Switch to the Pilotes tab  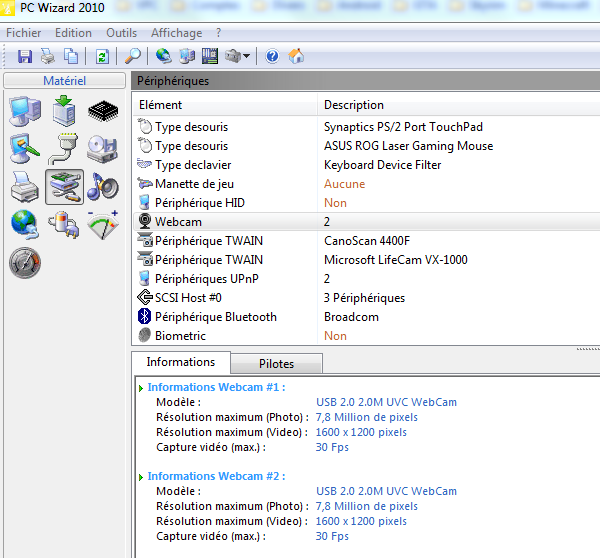(x=276, y=364)
